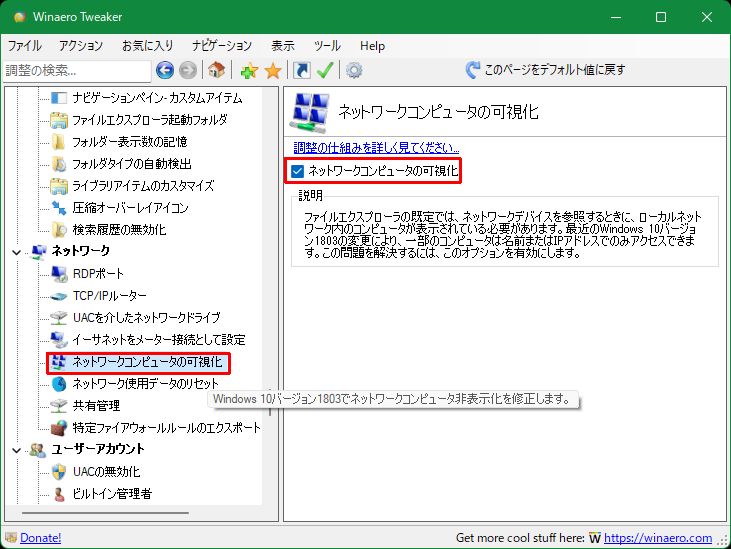
Task: Click the compressed overlay icon entry icon
Action: coord(59,208)
